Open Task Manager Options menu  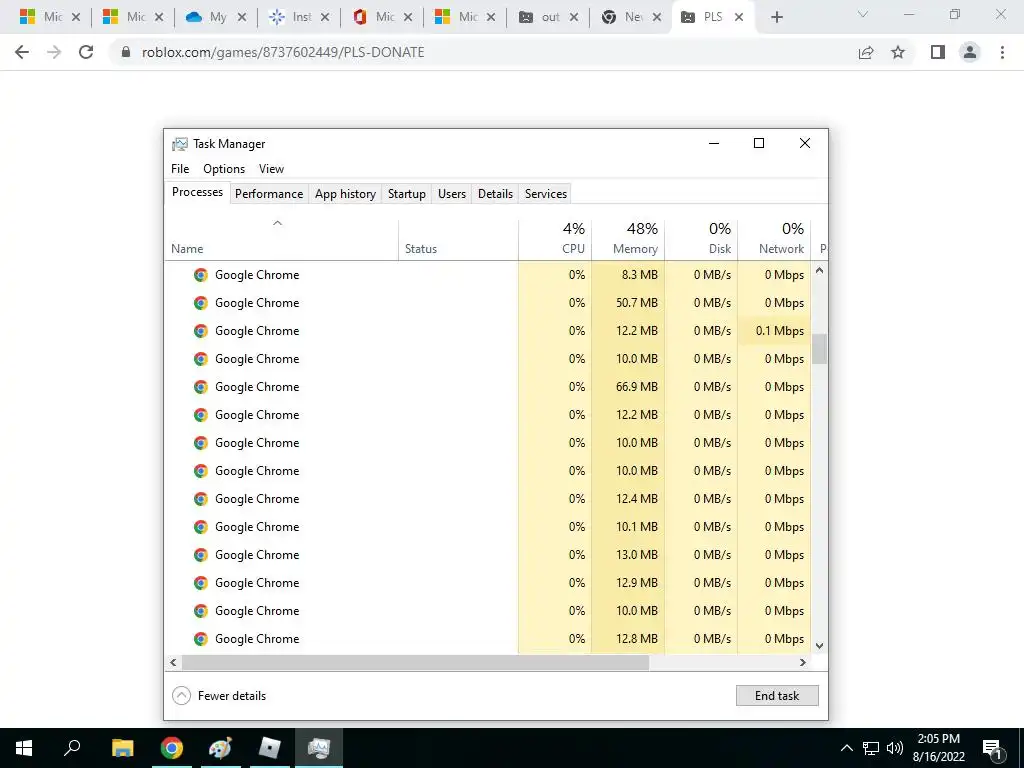224,168
